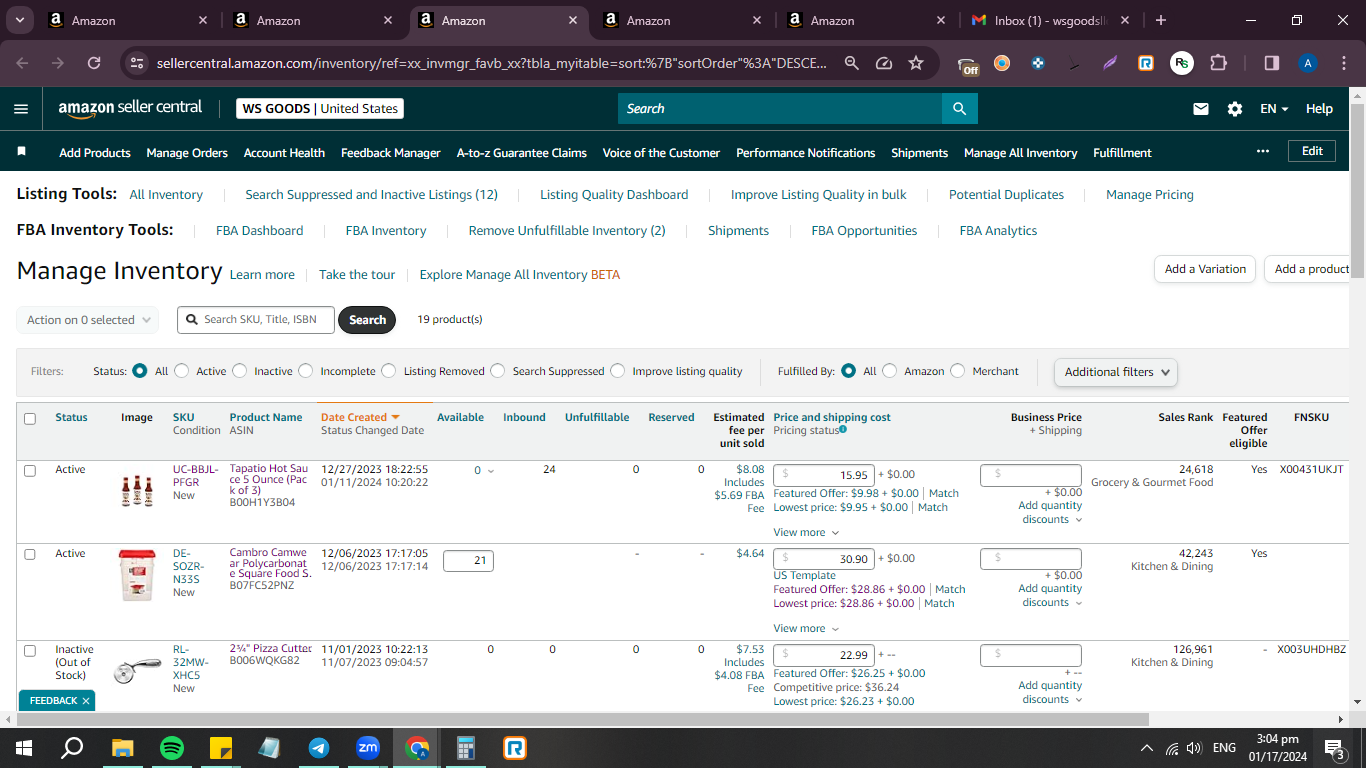This screenshot has height=768, width=1366.
Task: Open Feedback Manager in the nav bar
Action: pos(390,153)
